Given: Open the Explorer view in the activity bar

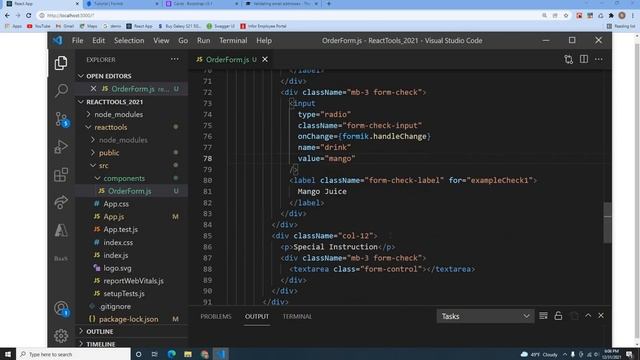Looking at the screenshot, I should [x=61, y=63].
